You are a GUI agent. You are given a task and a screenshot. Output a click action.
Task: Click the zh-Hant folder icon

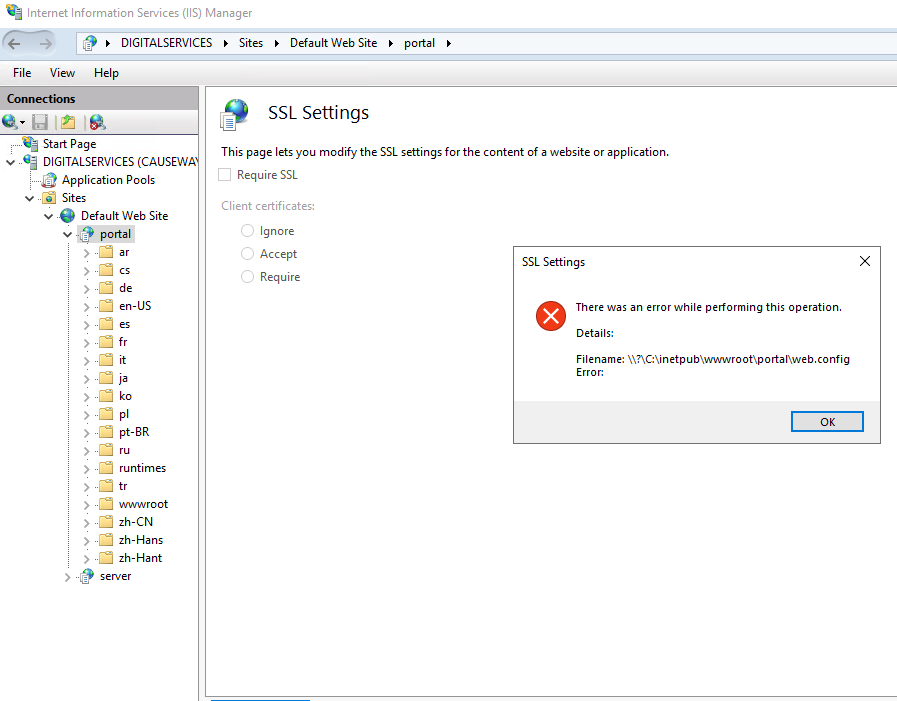106,558
